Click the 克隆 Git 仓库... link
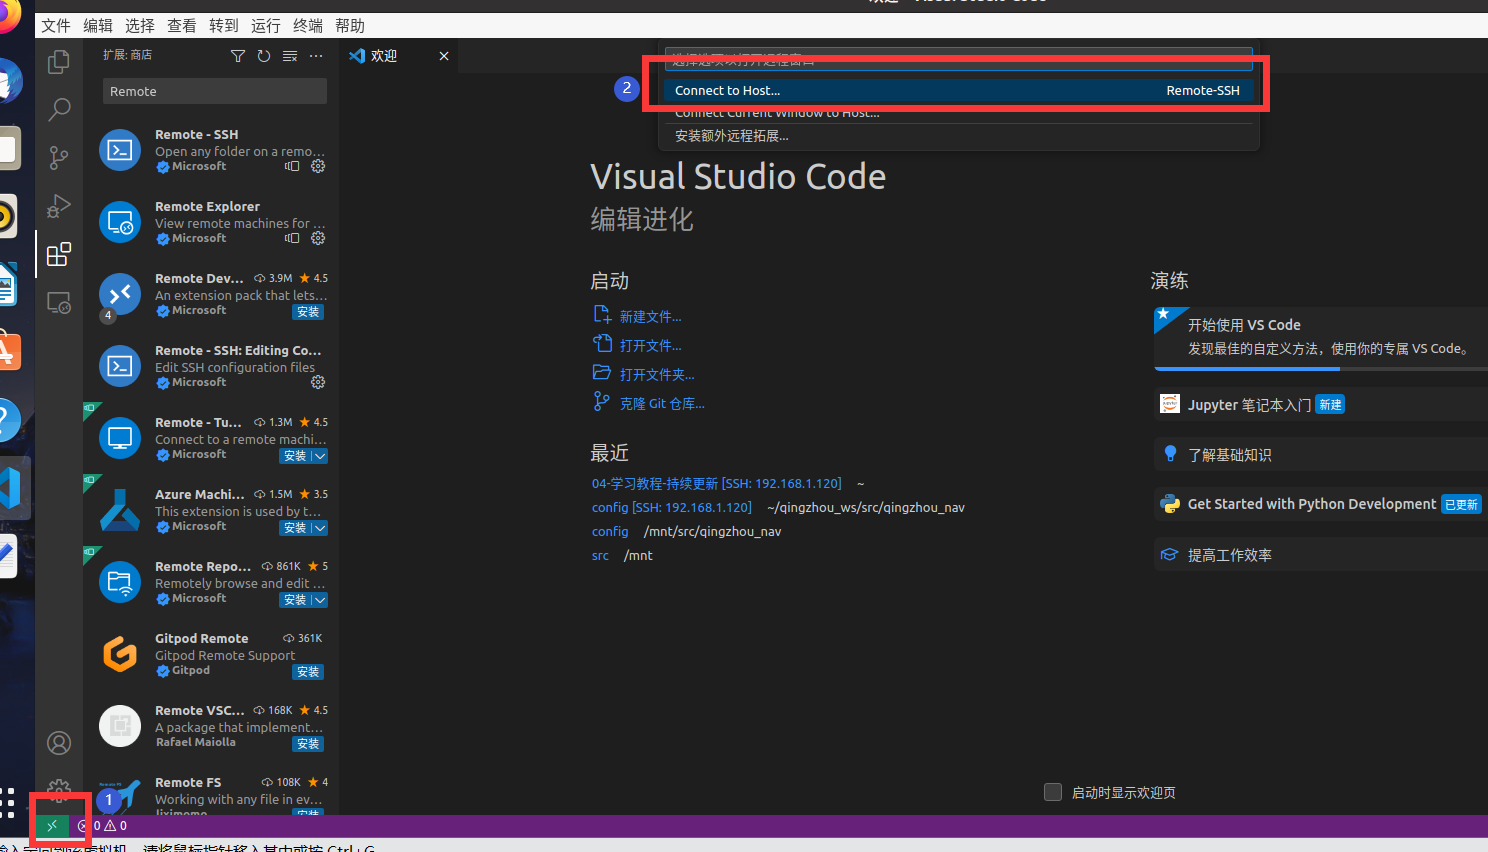Image resolution: width=1488 pixels, height=852 pixels. click(x=662, y=404)
